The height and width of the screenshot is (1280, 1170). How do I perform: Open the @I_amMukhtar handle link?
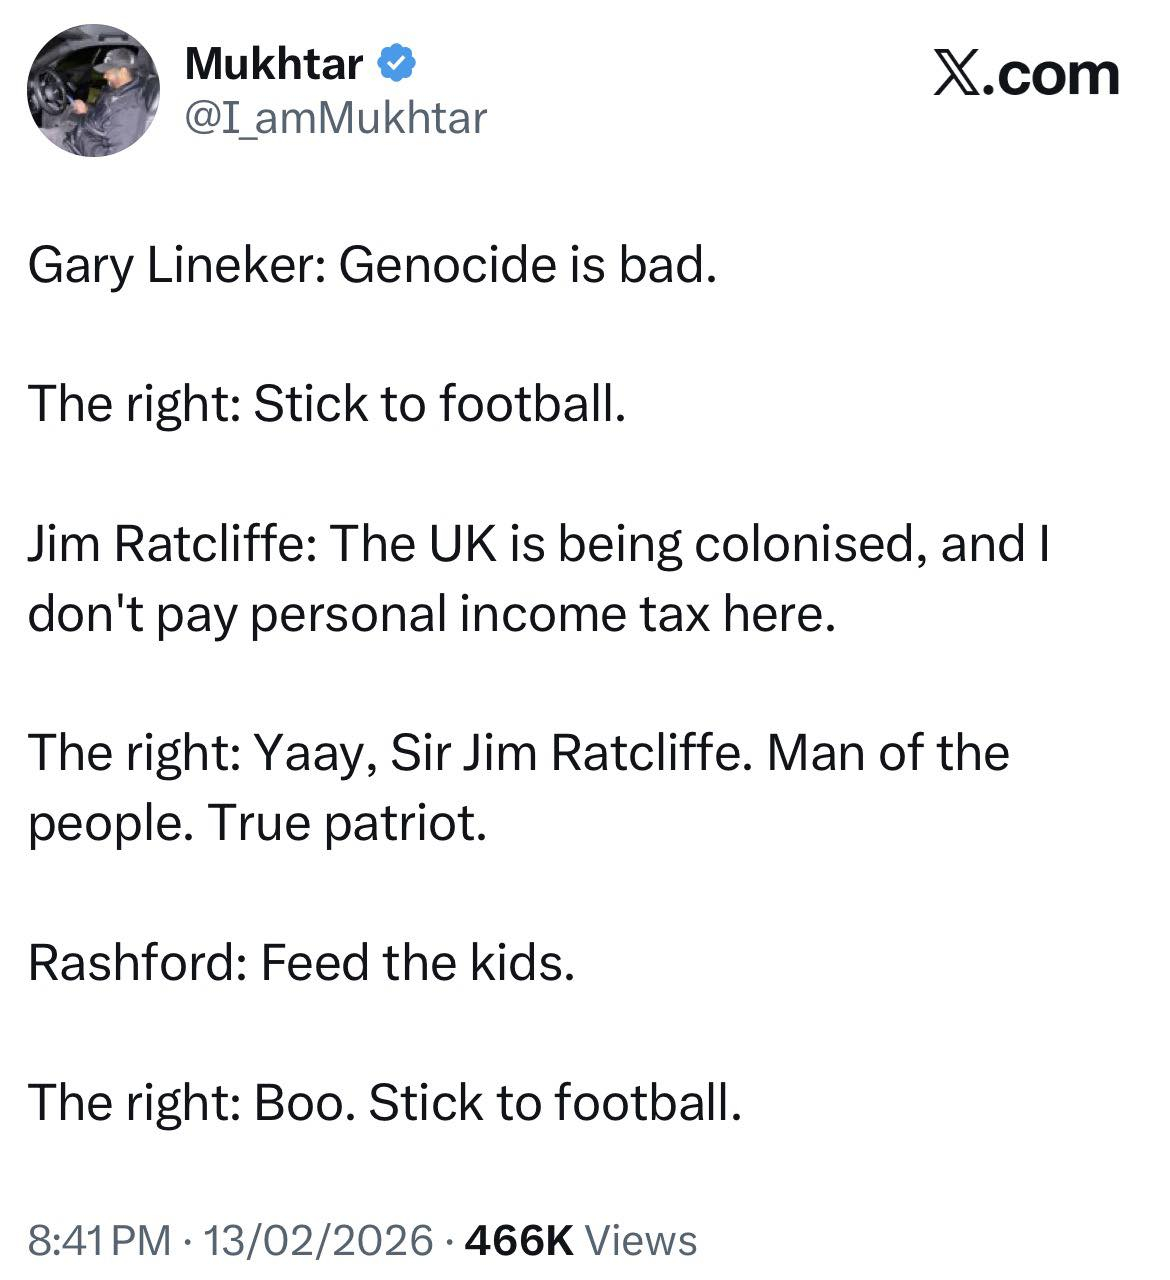(x=336, y=118)
